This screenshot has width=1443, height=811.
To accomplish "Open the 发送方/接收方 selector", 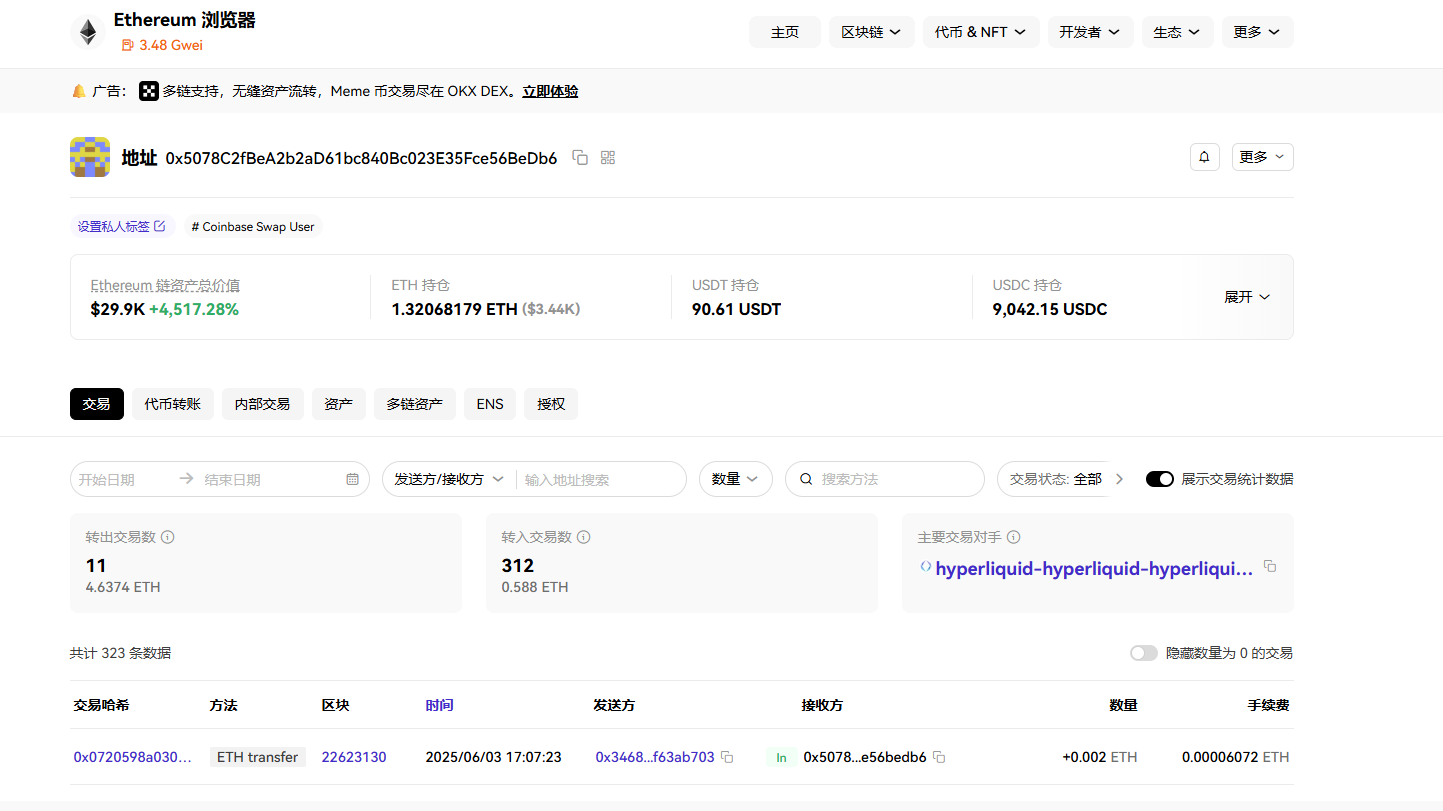I will [449, 479].
